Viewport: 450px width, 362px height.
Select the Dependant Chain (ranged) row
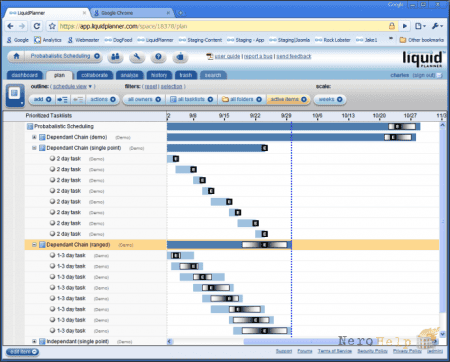click(232, 245)
